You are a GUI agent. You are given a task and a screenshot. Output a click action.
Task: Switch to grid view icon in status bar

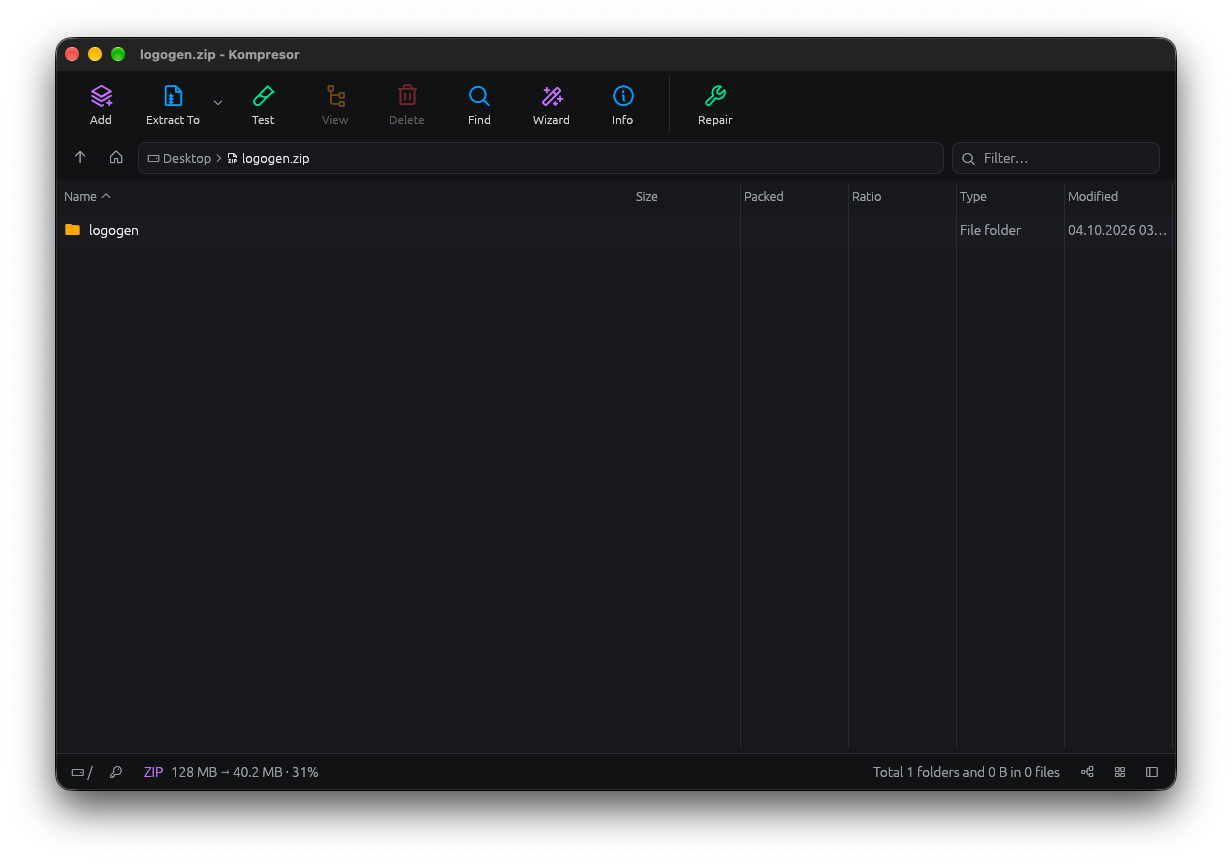point(1120,772)
